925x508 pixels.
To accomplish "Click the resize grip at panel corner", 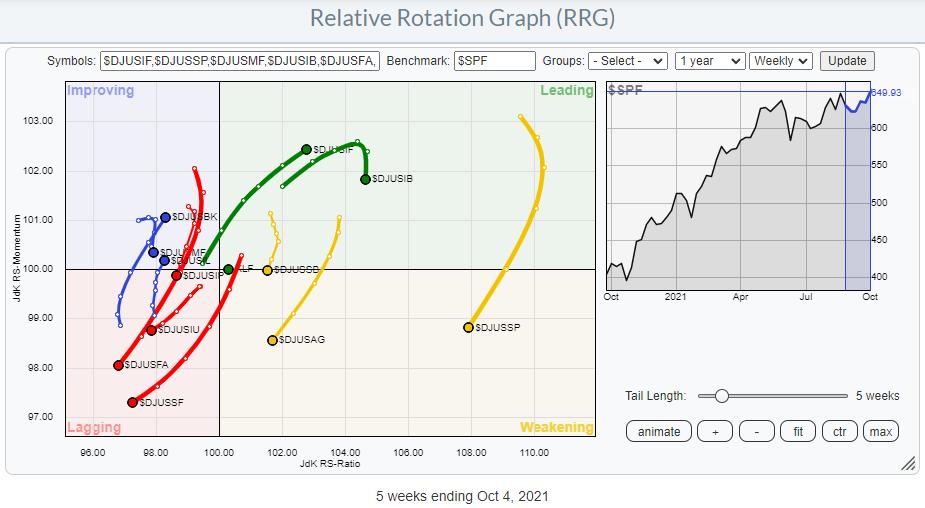I will (909, 463).
